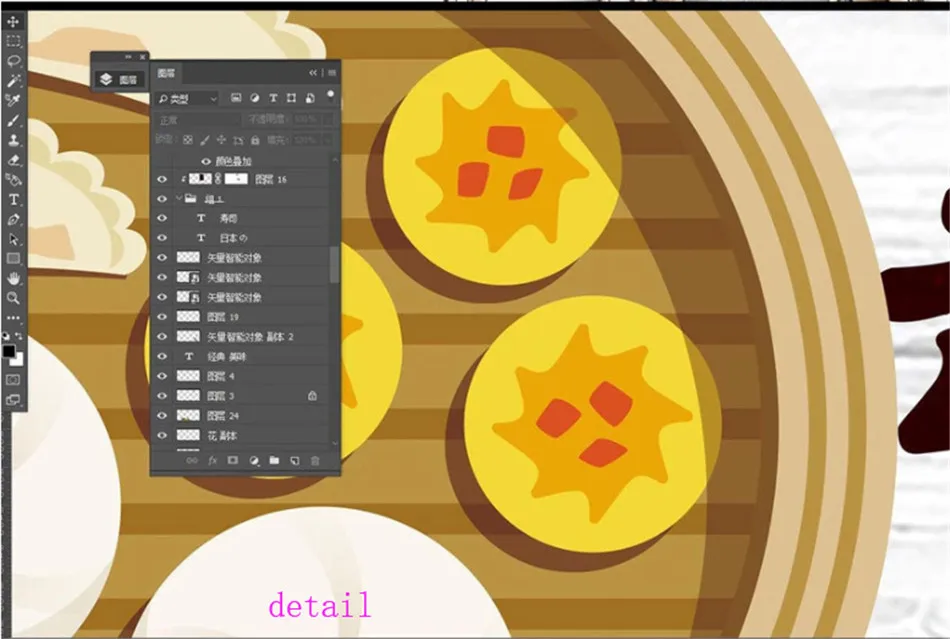Select the Path Selection arrow tool

coord(13,239)
